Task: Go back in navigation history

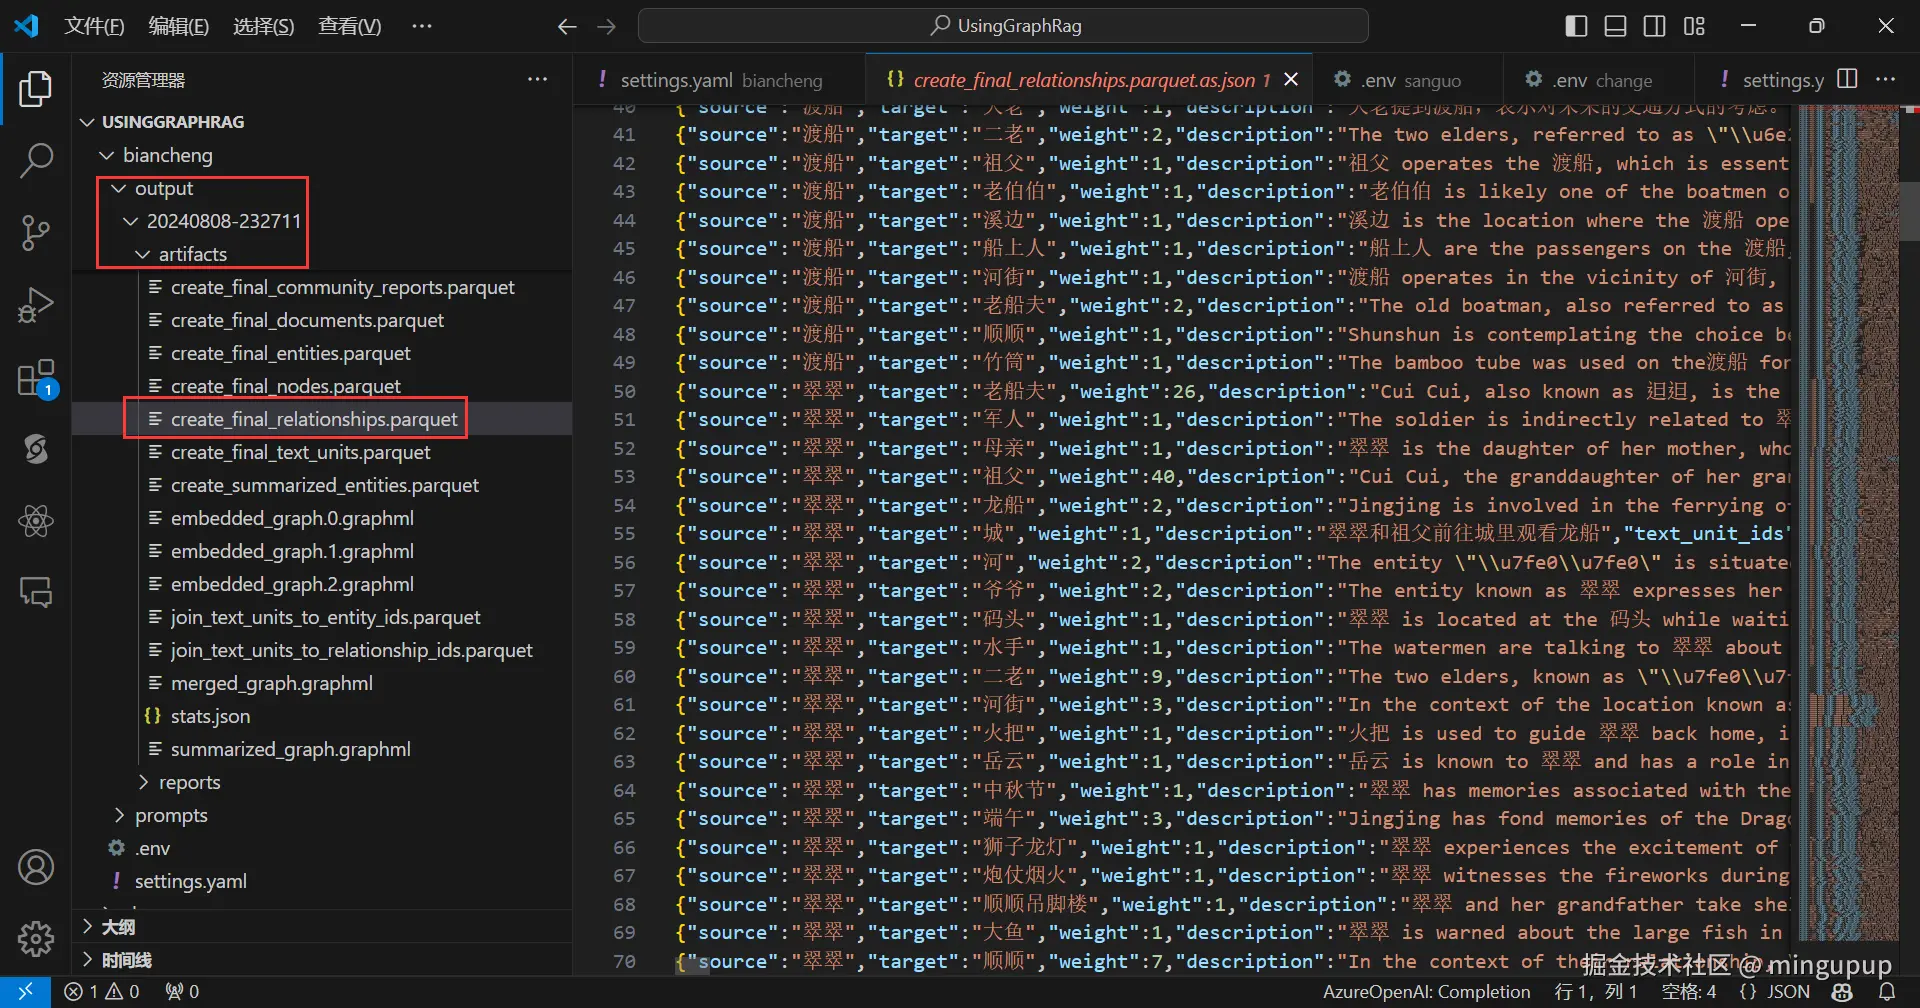Action: 567,26
